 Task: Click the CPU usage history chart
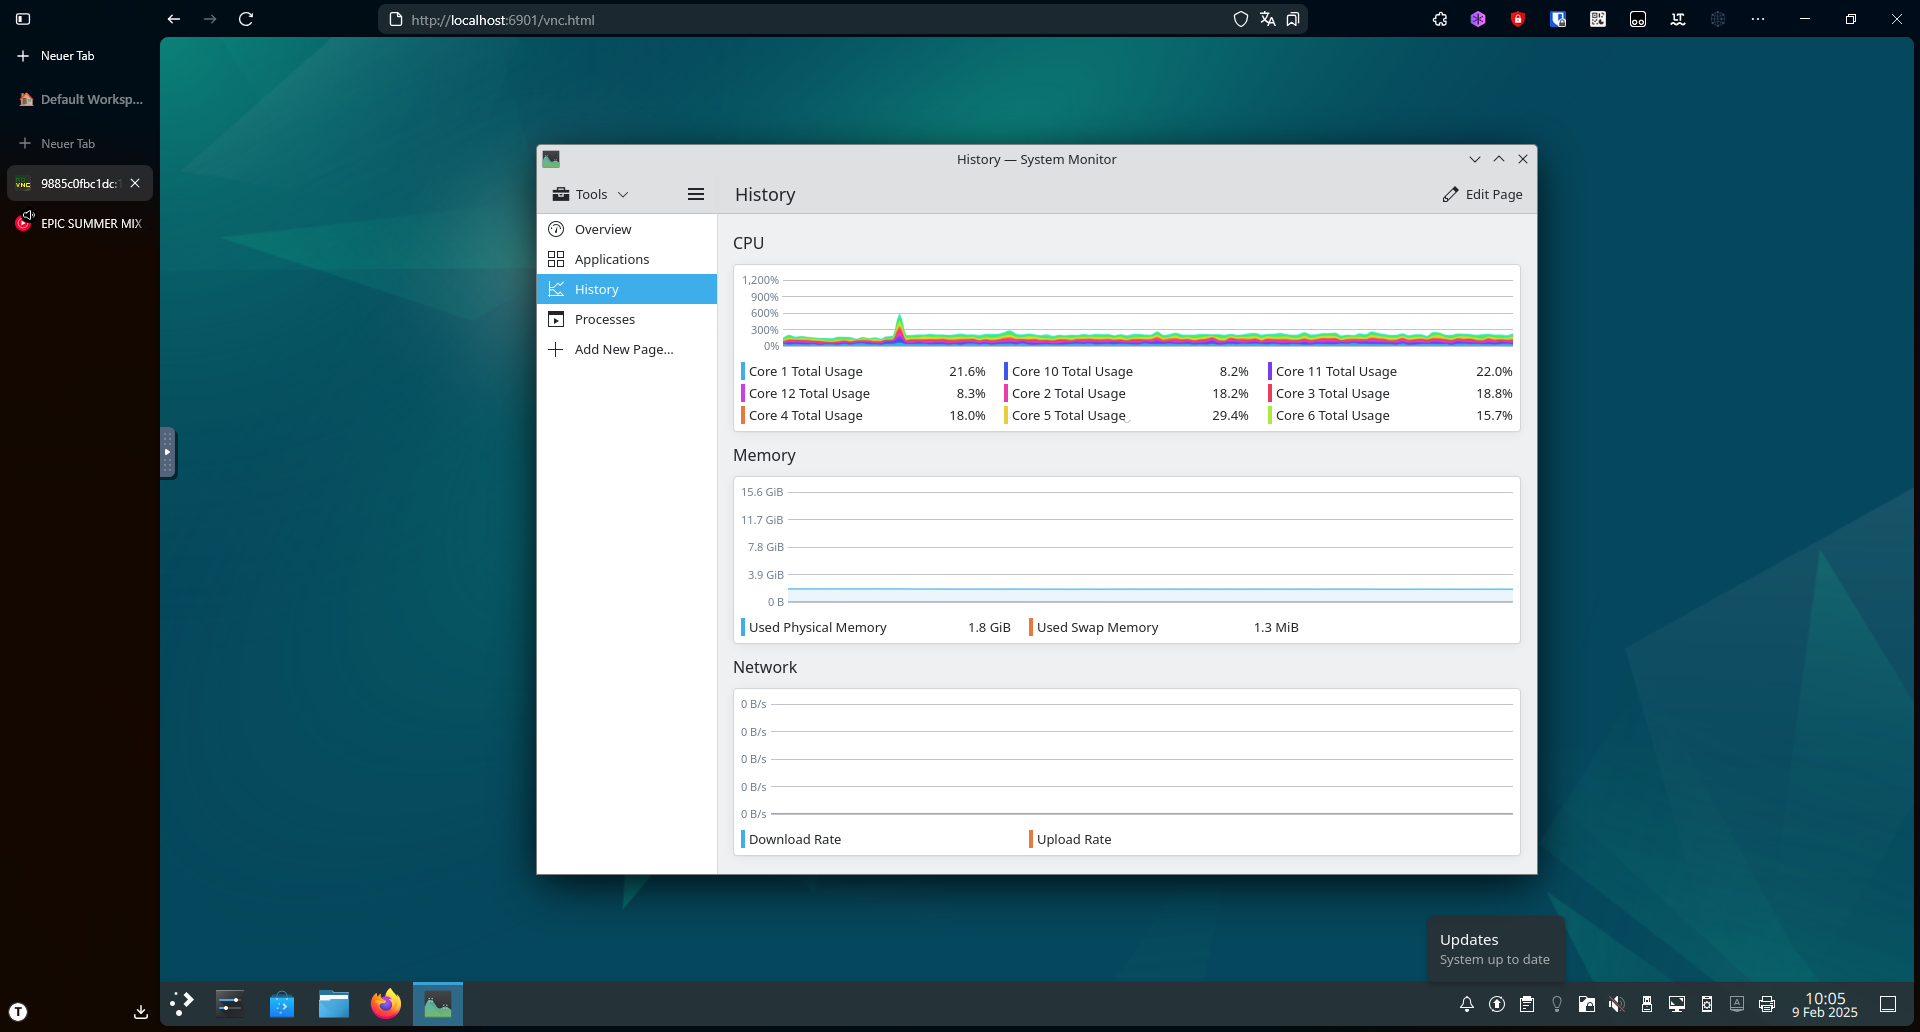point(1127,313)
